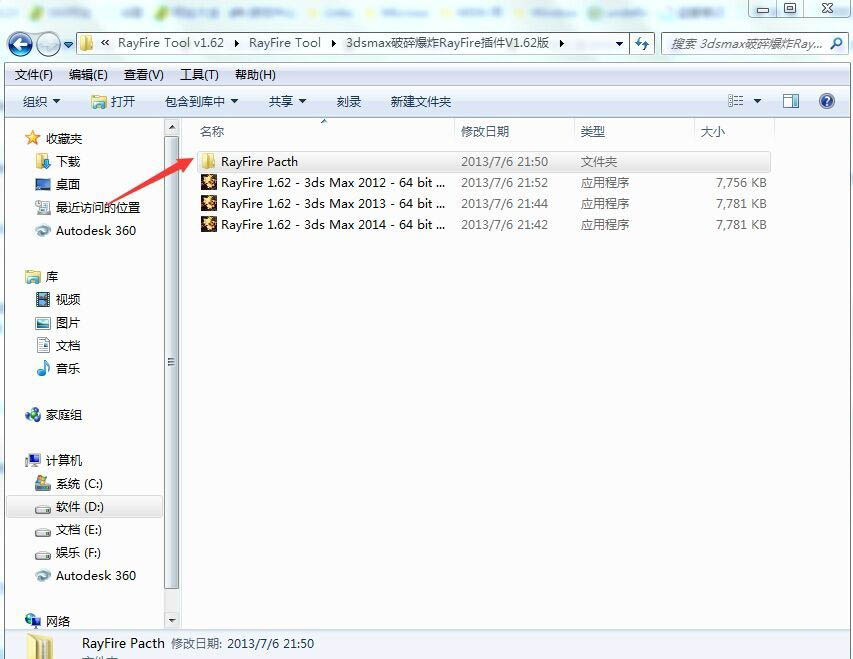This screenshot has height=659, width=853.
Task: Open the 图片 library
Action: (x=67, y=323)
